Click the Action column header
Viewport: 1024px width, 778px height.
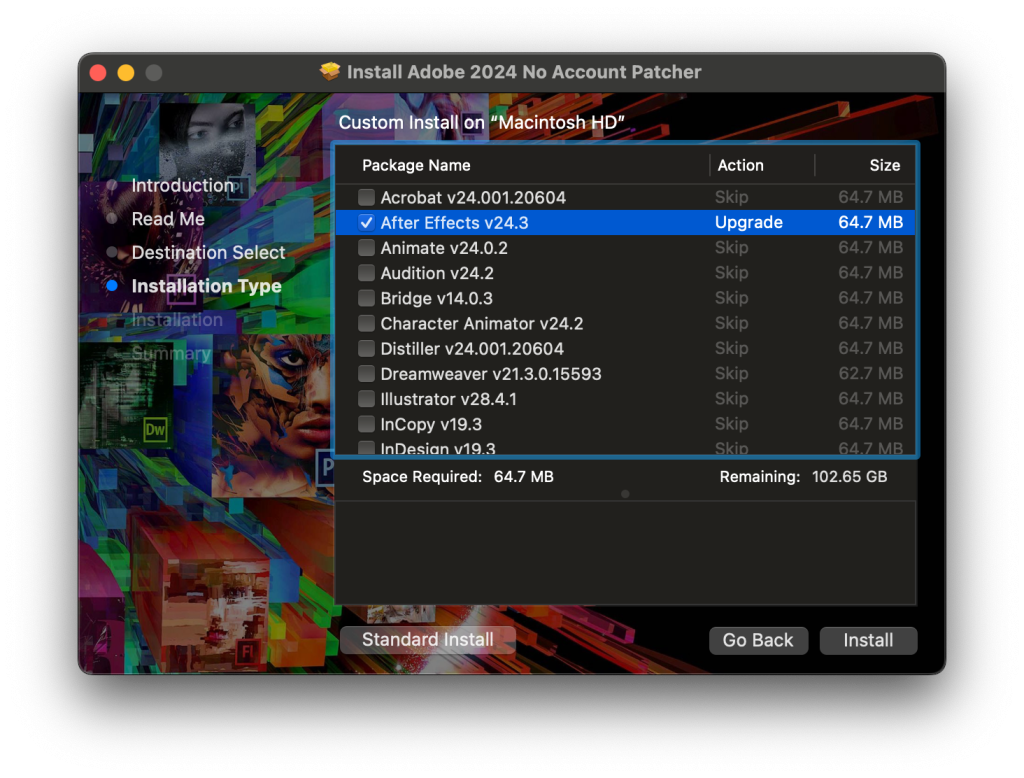[x=740, y=165]
